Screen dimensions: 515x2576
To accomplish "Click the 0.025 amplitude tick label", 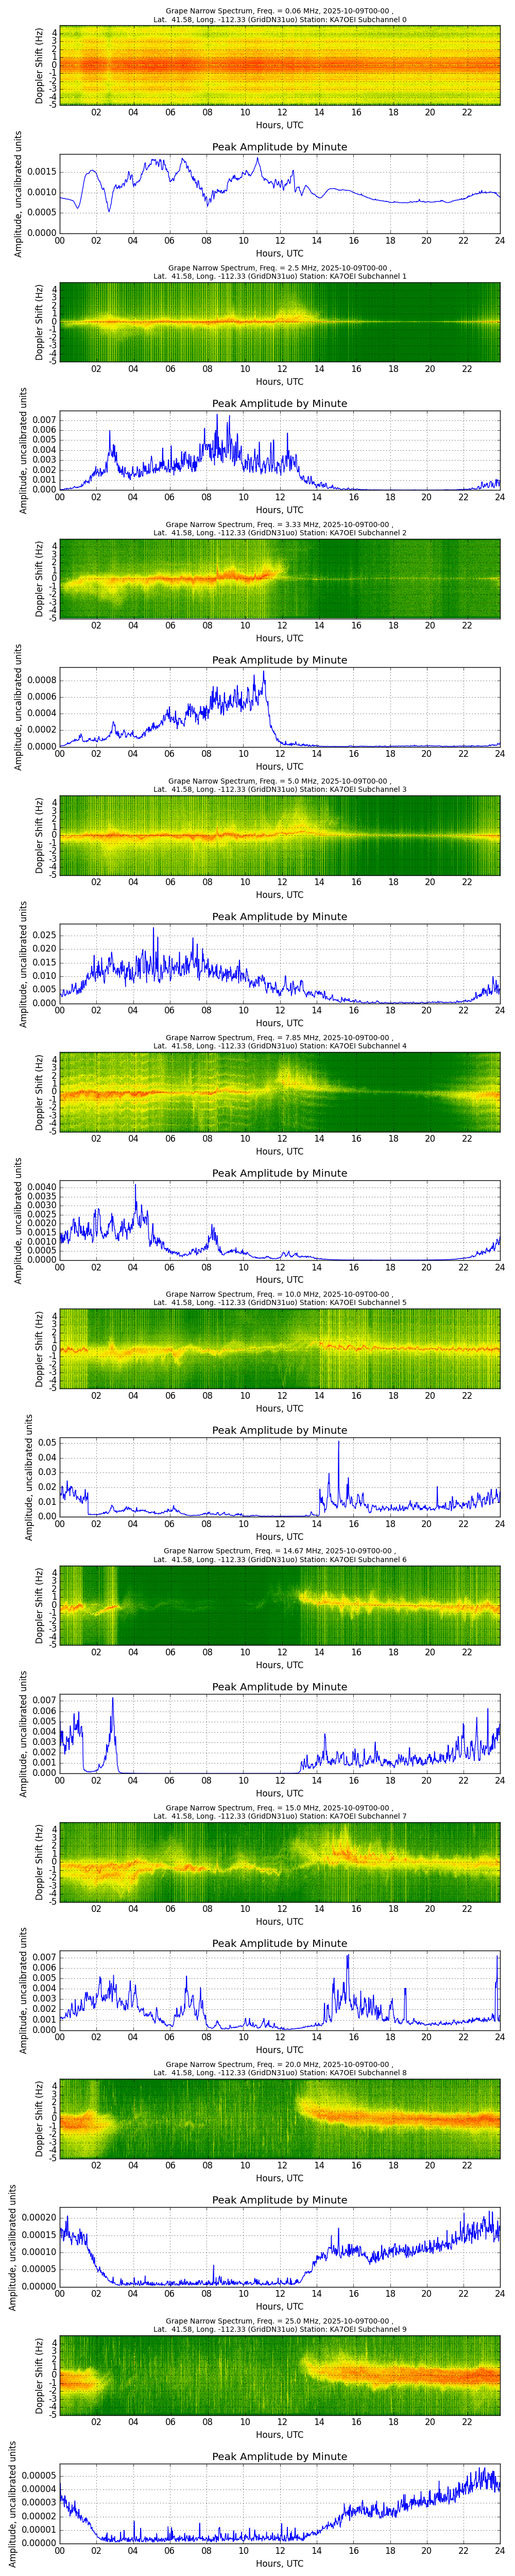I will point(45,935).
